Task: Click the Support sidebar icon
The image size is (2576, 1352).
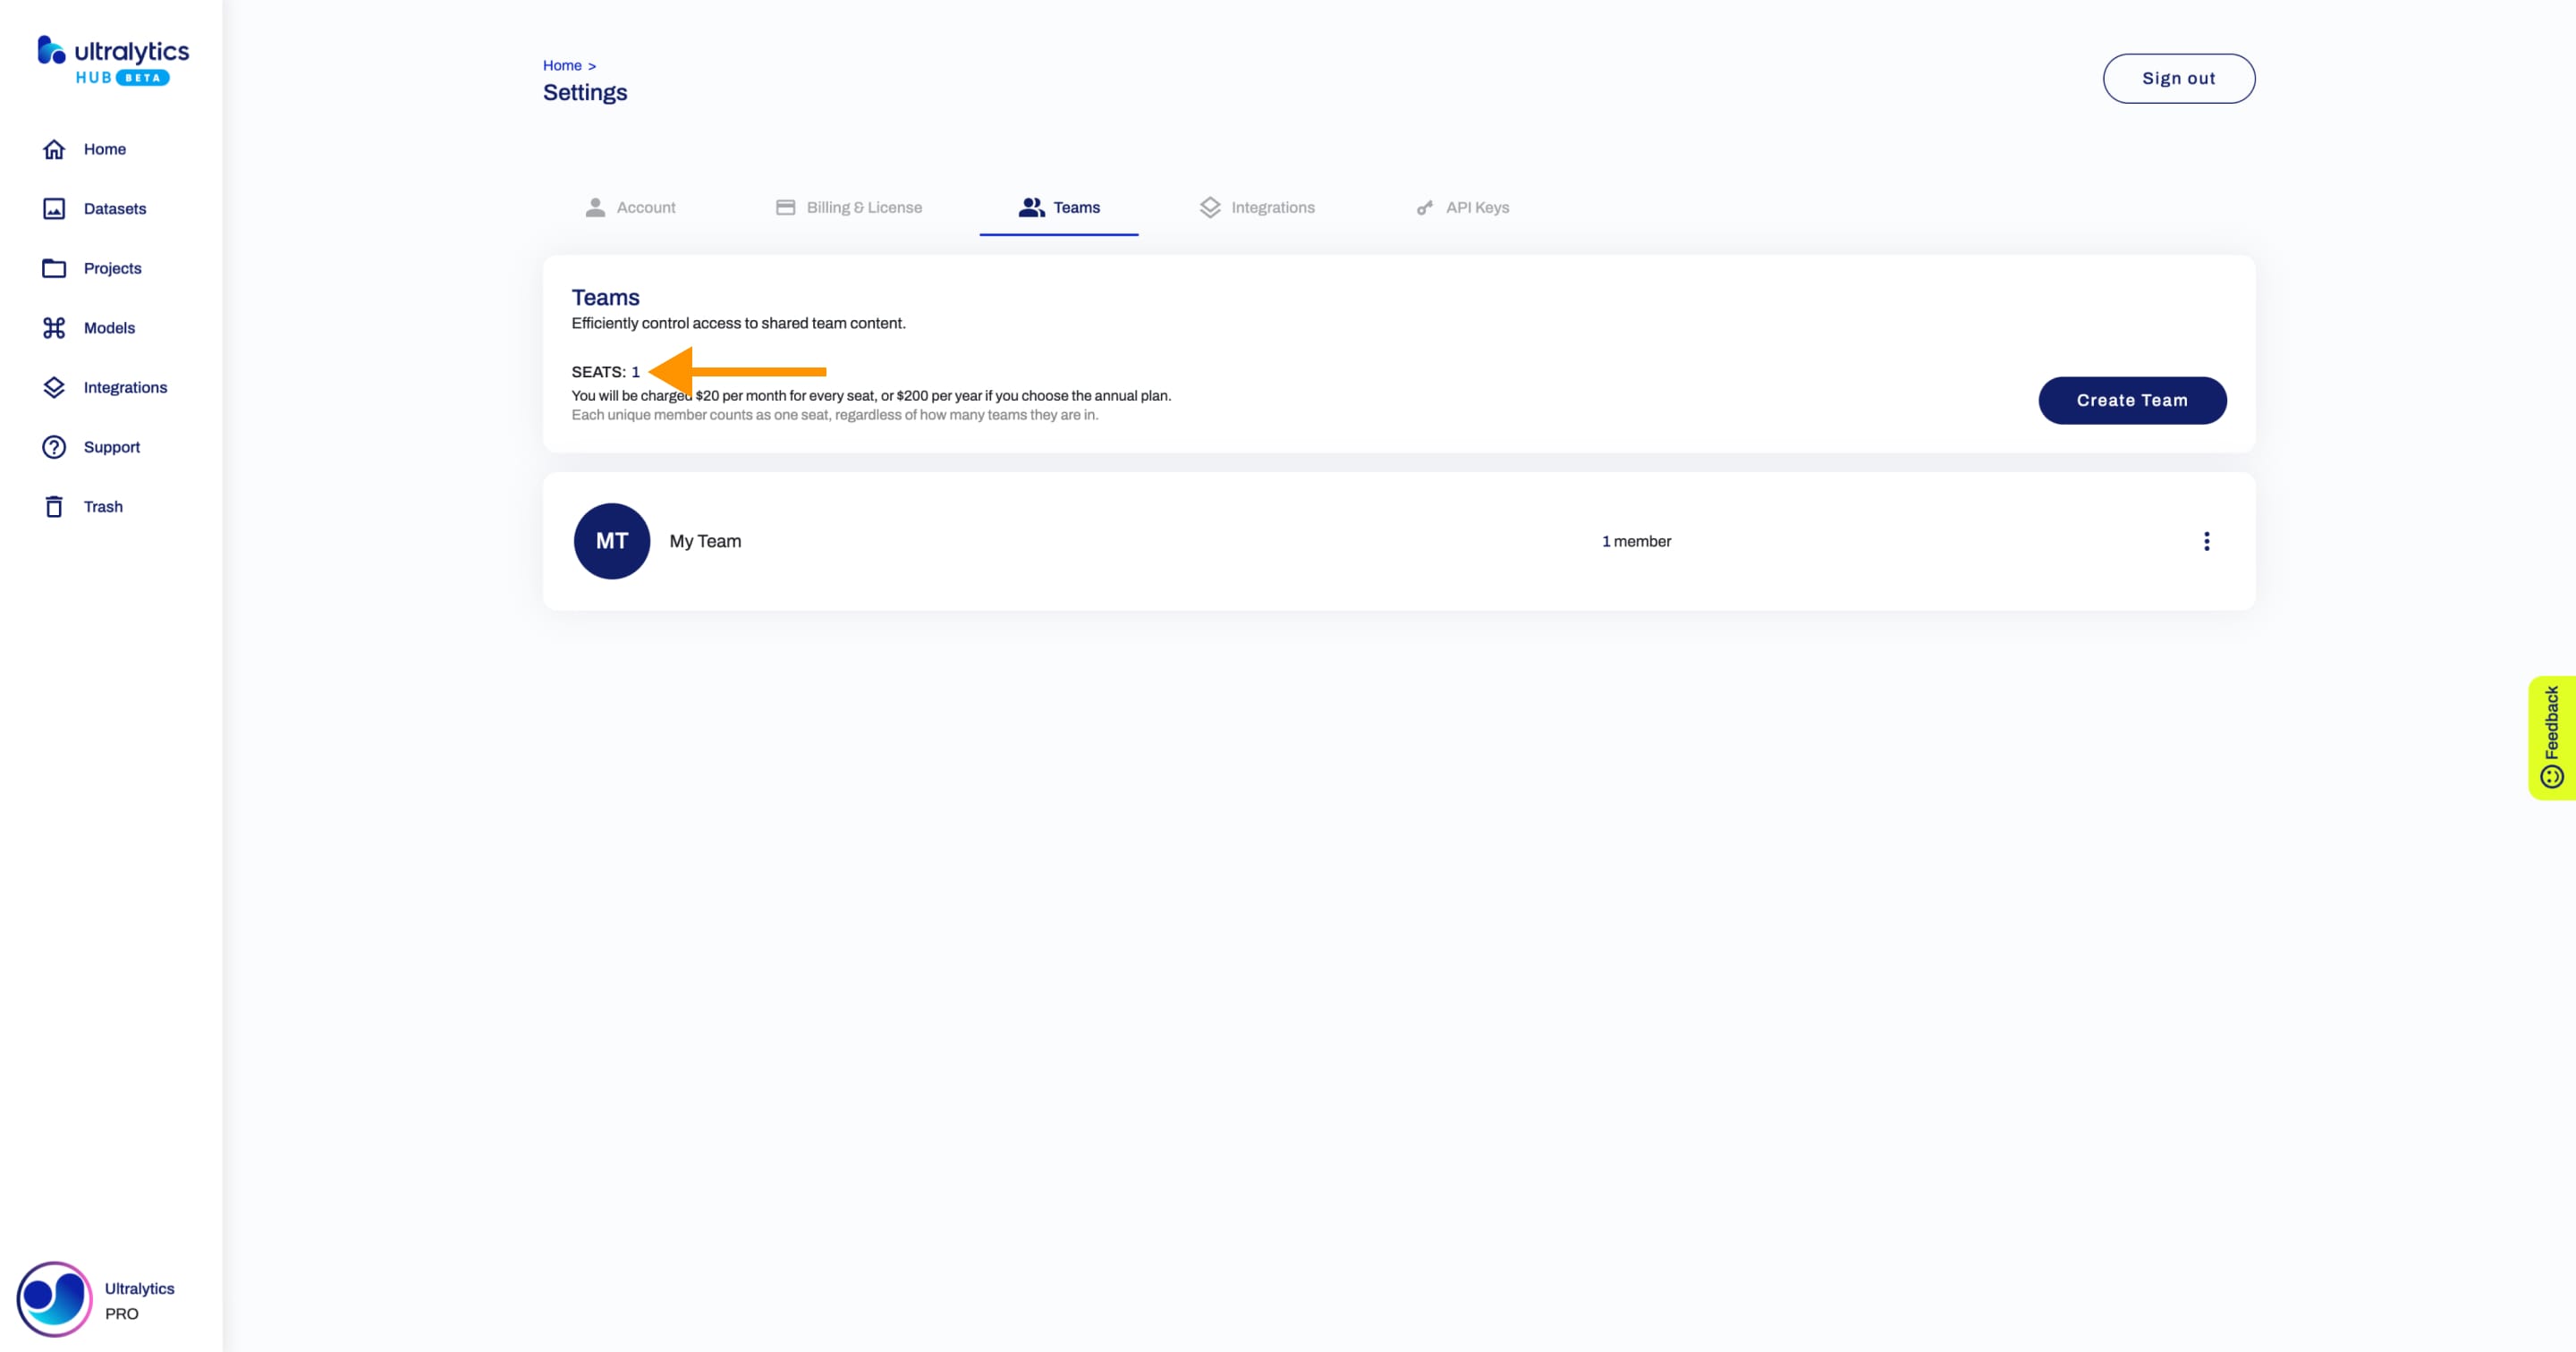Action: click(53, 446)
